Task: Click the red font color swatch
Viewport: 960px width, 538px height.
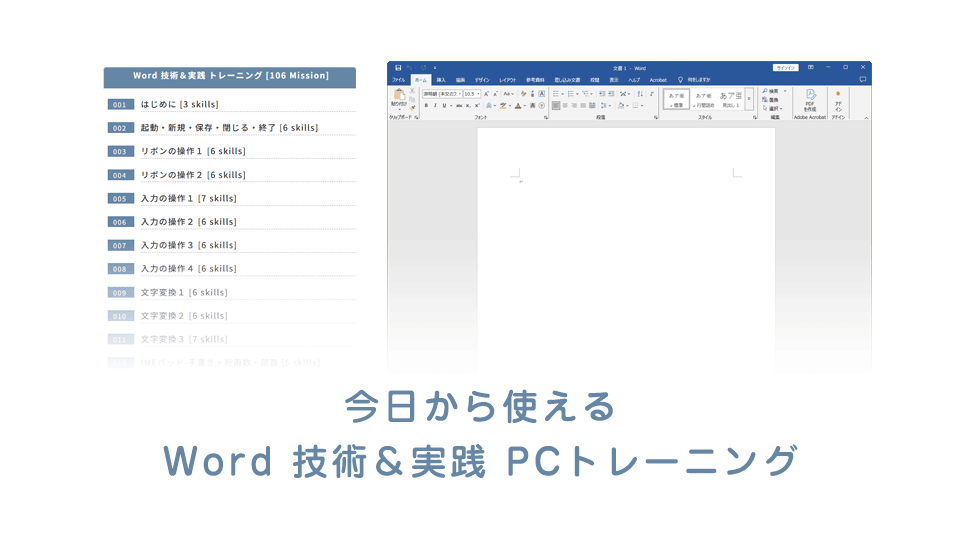Action: pos(519,105)
